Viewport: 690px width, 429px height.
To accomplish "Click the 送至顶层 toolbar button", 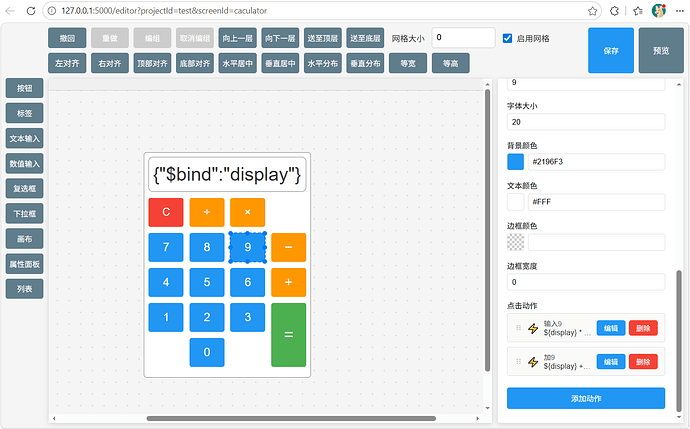I will pyautogui.click(x=323, y=38).
